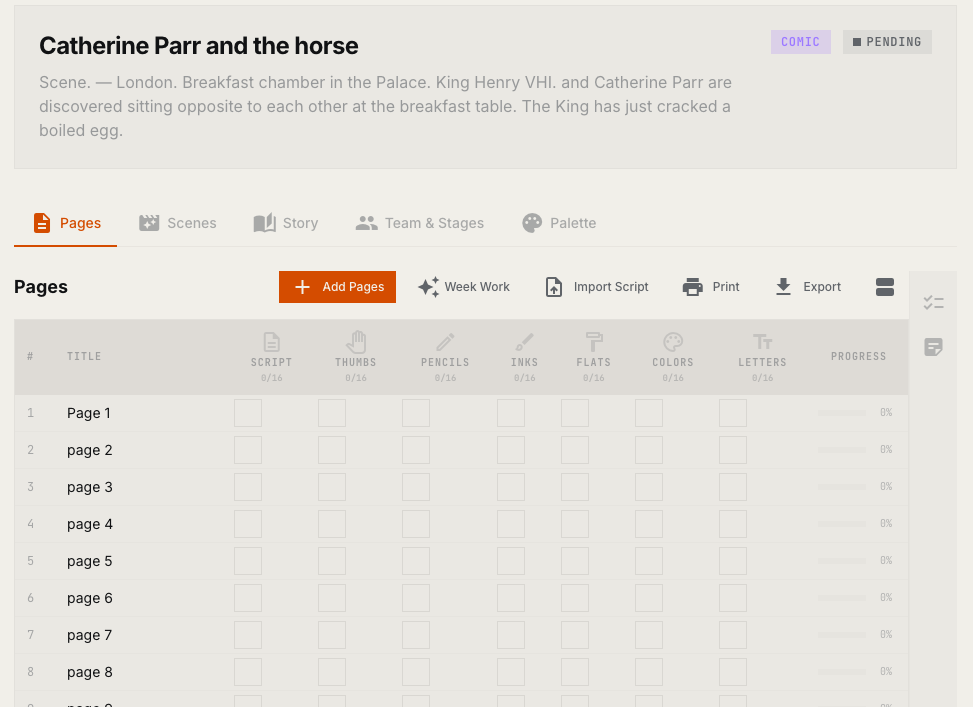Click the Colors palette column icon
This screenshot has width=973, height=707.
673,342
